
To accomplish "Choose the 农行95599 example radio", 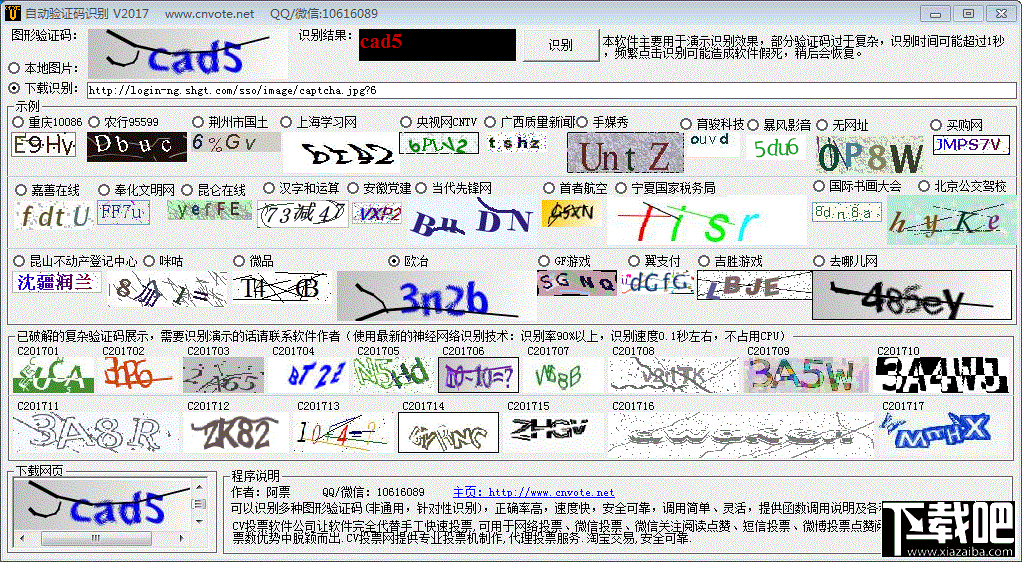I will point(94,122).
